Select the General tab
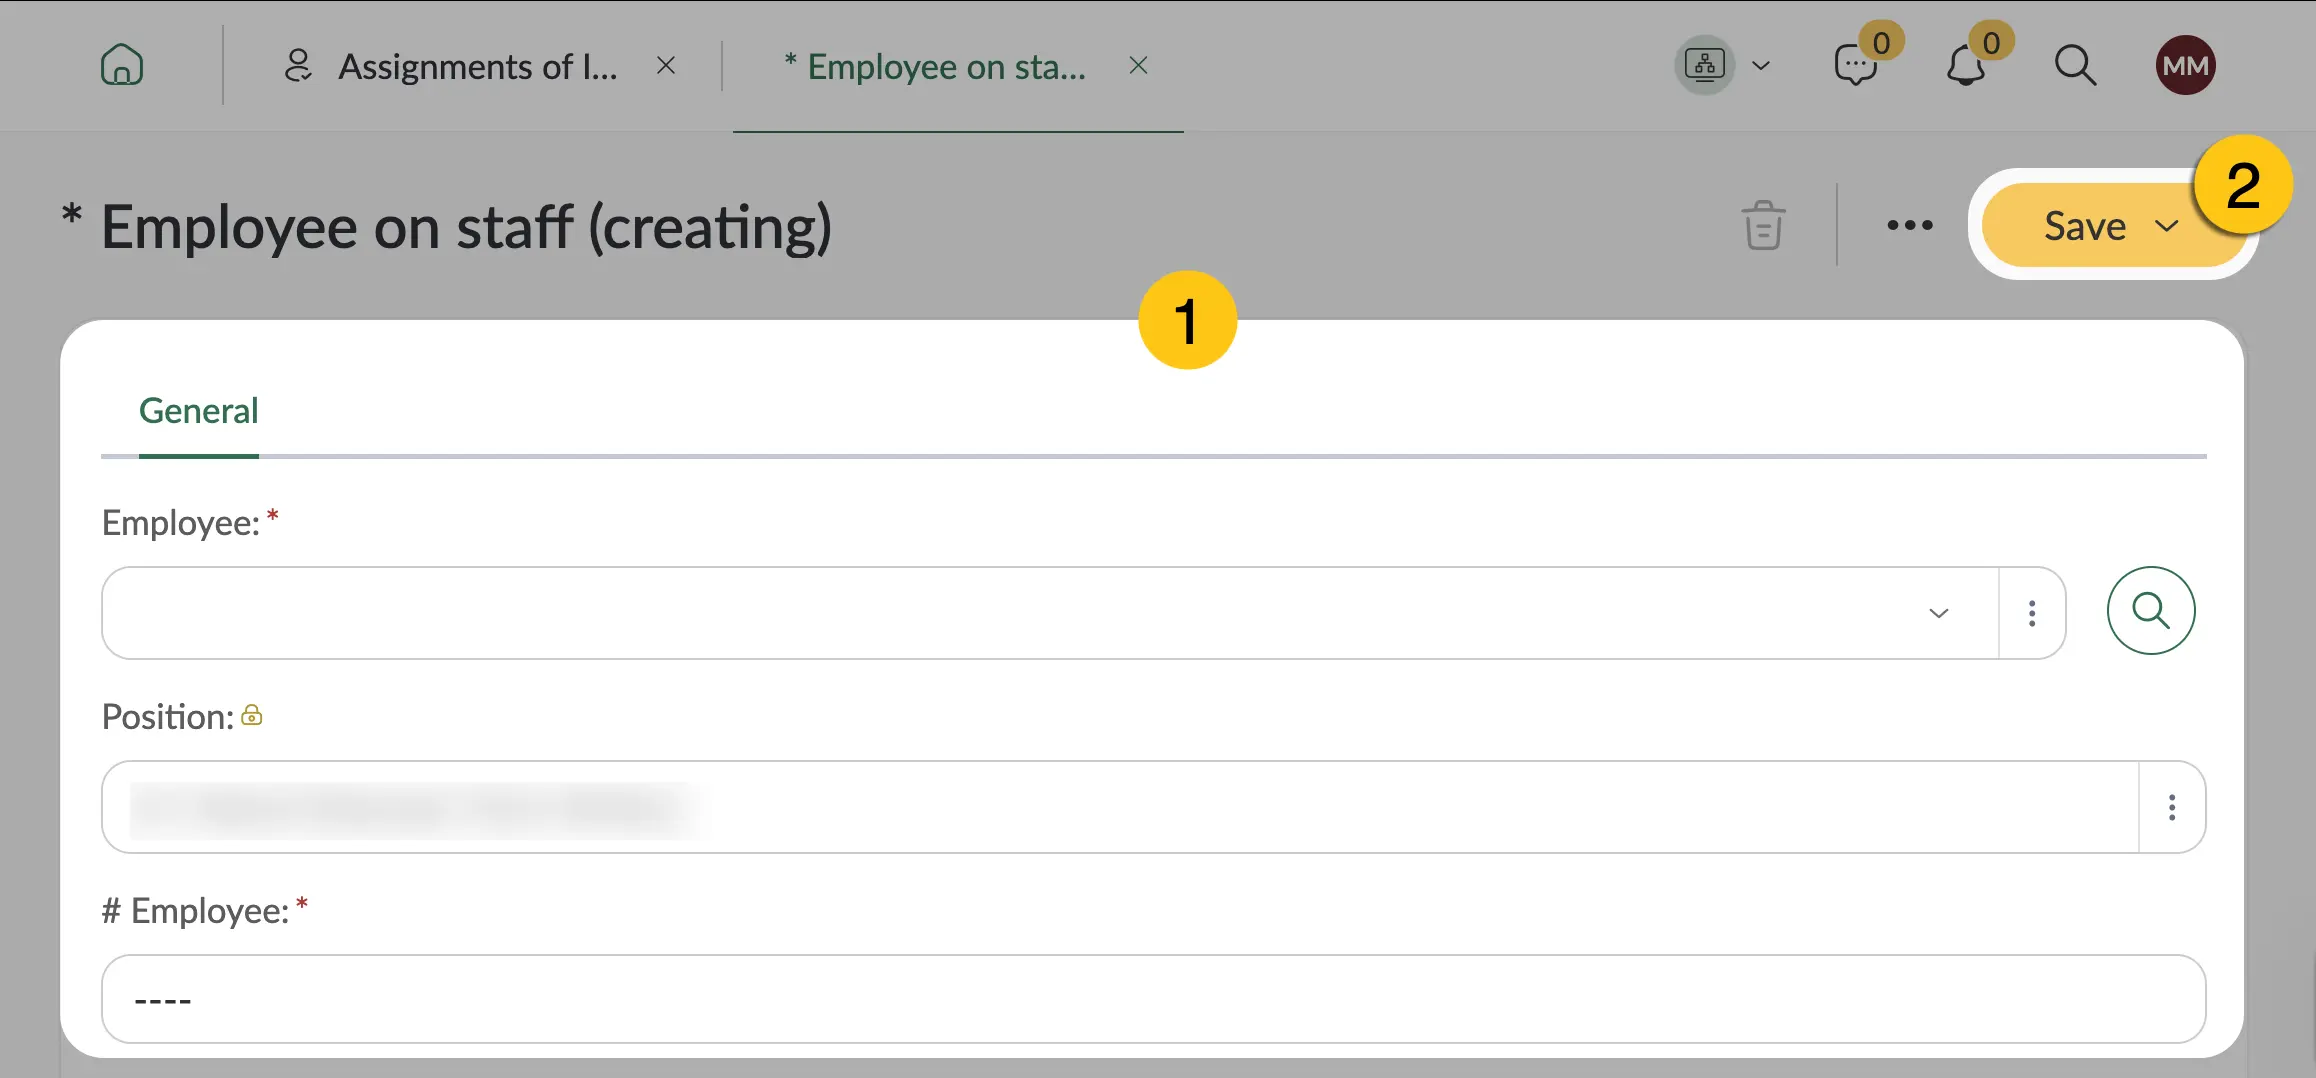The width and height of the screenshot is (2316, 1078). point(198,411)
